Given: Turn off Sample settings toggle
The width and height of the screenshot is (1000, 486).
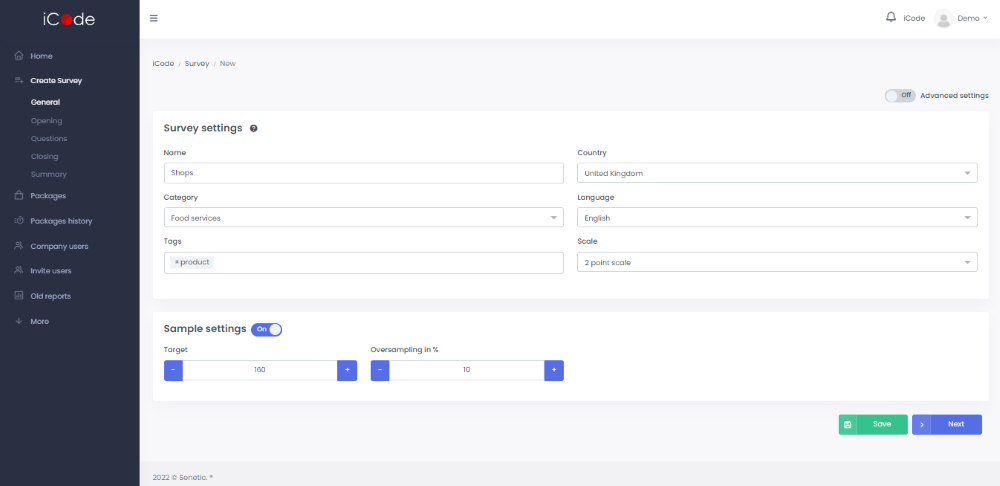Looking at the screenshot, I should point(267,329).
